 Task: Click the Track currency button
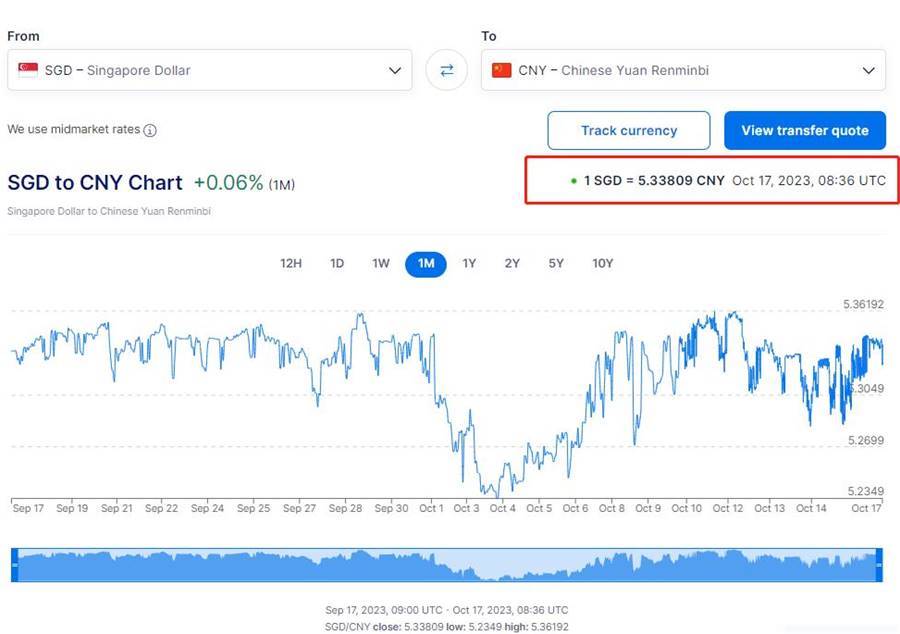click(x=629, y=130)
